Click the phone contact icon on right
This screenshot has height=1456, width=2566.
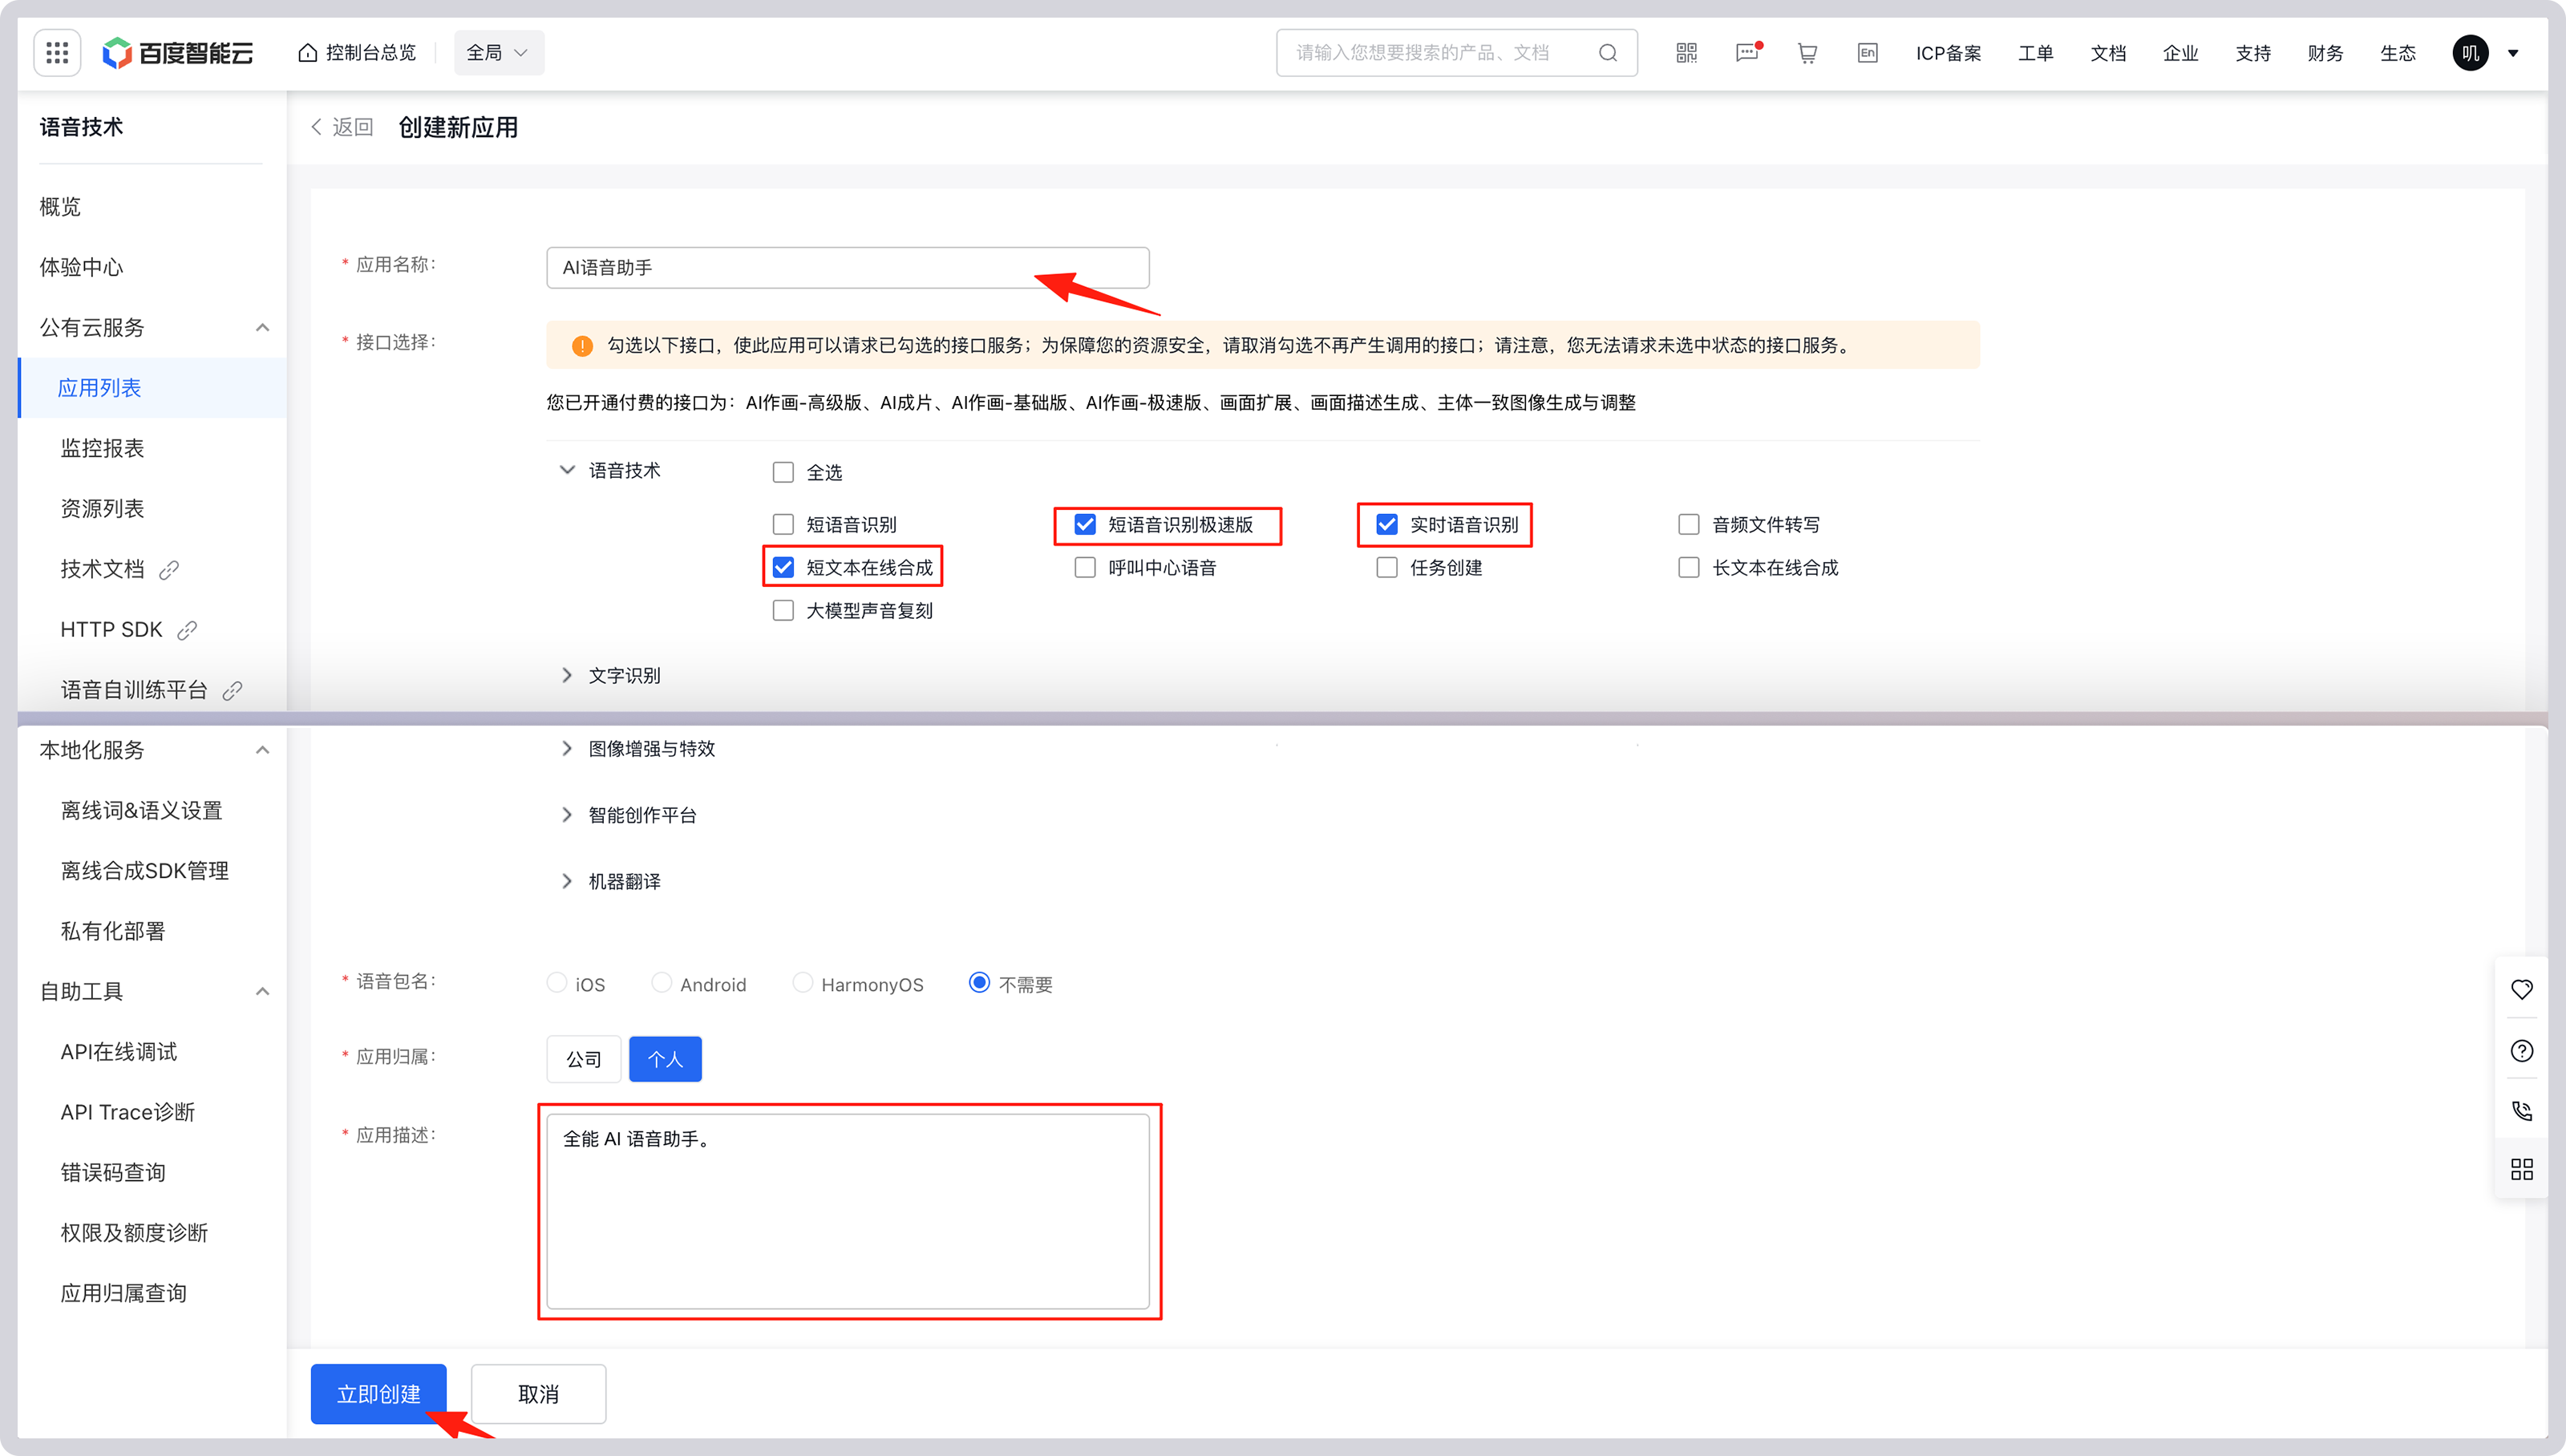tap(2521, 1111)
